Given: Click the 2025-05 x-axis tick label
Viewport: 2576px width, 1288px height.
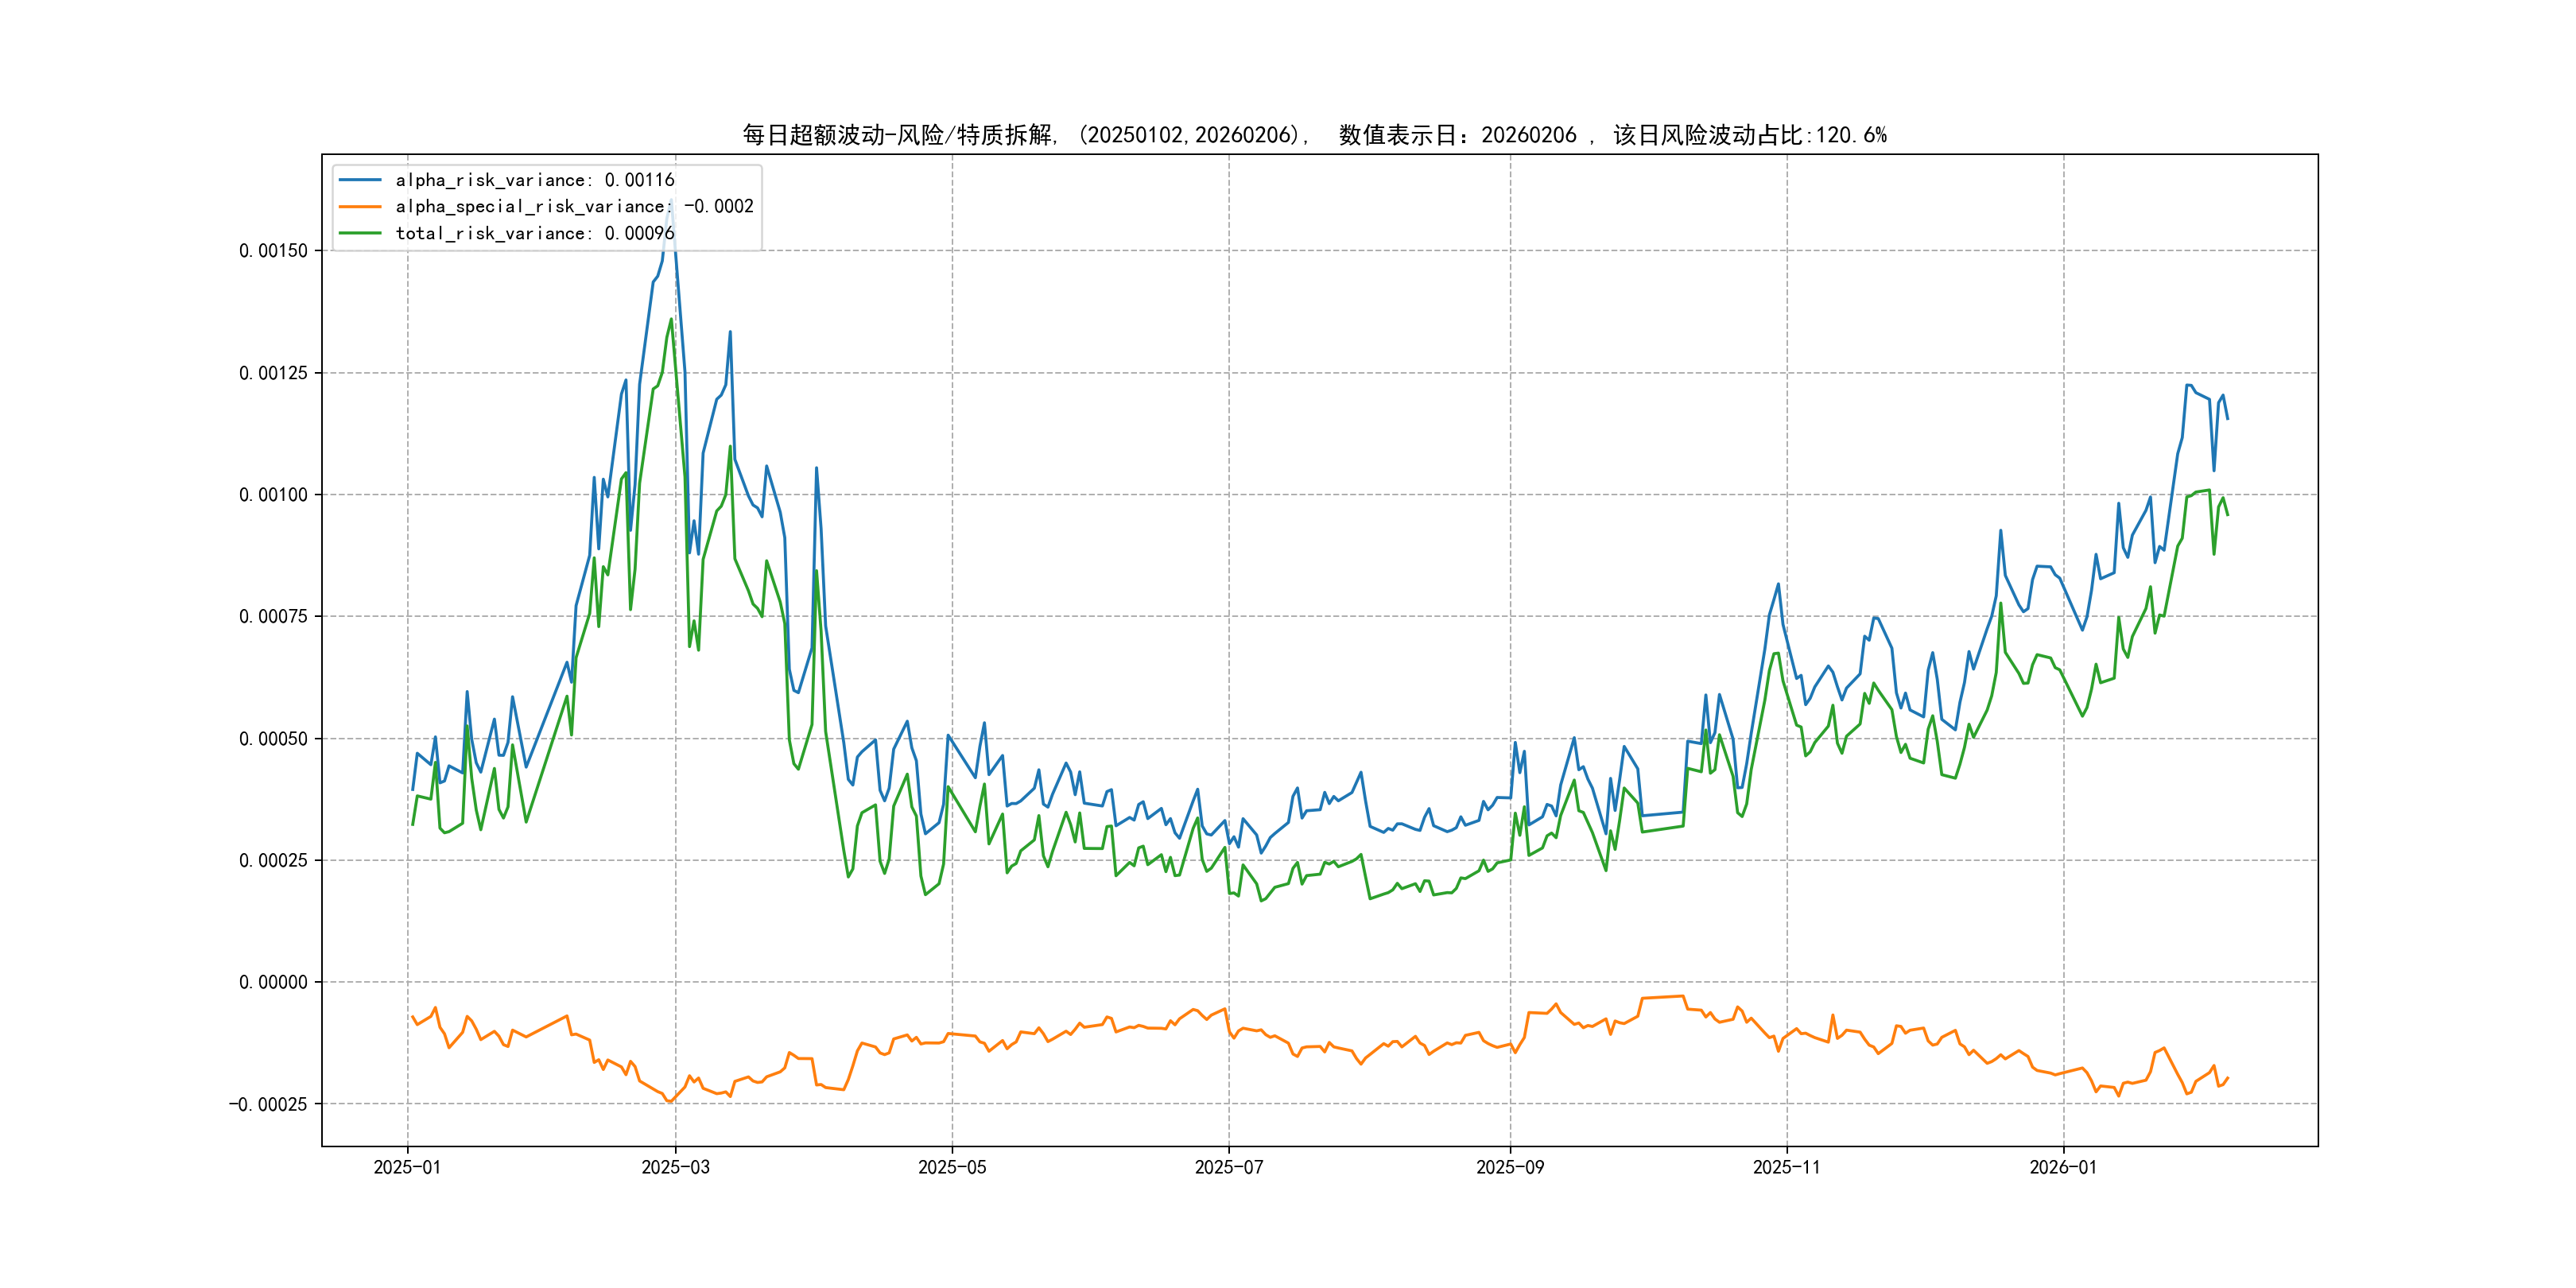Looking at the screenshot, I should point(952,1168).
